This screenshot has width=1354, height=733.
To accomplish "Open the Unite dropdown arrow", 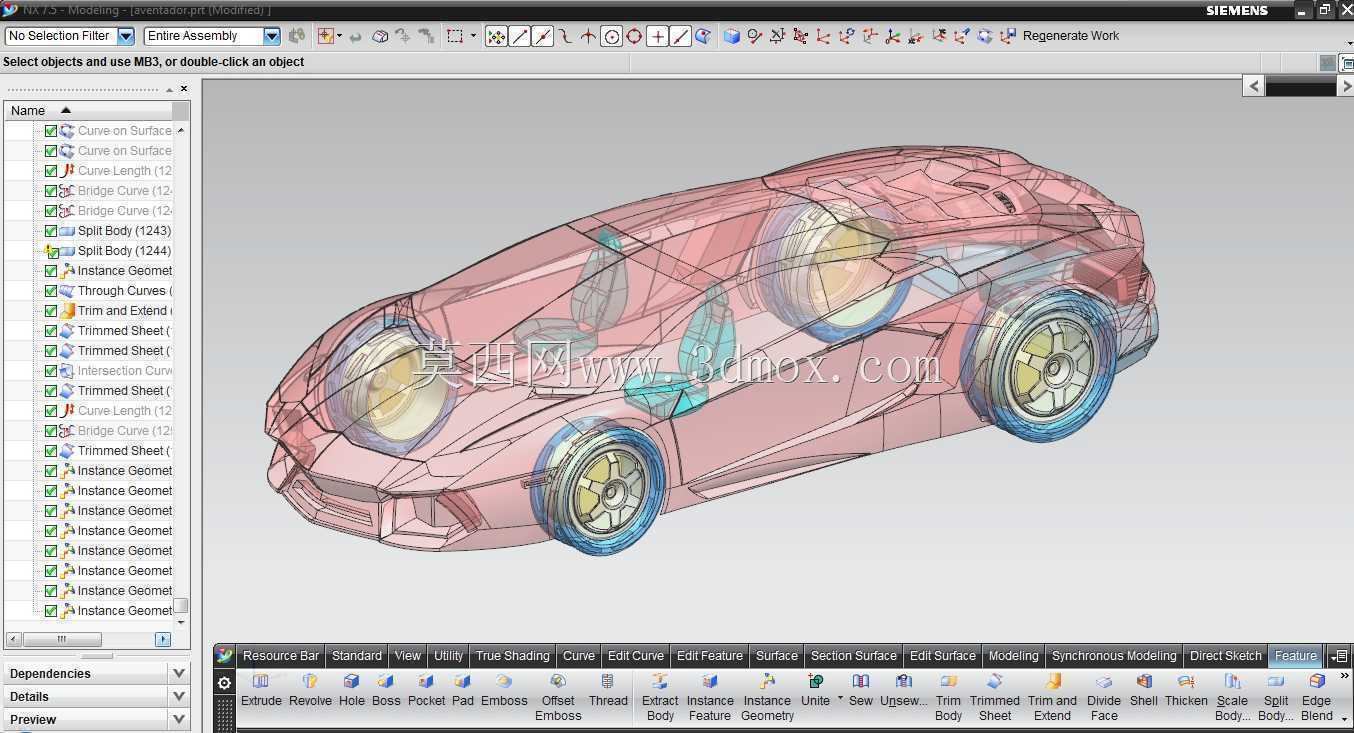I will point(840,698).
